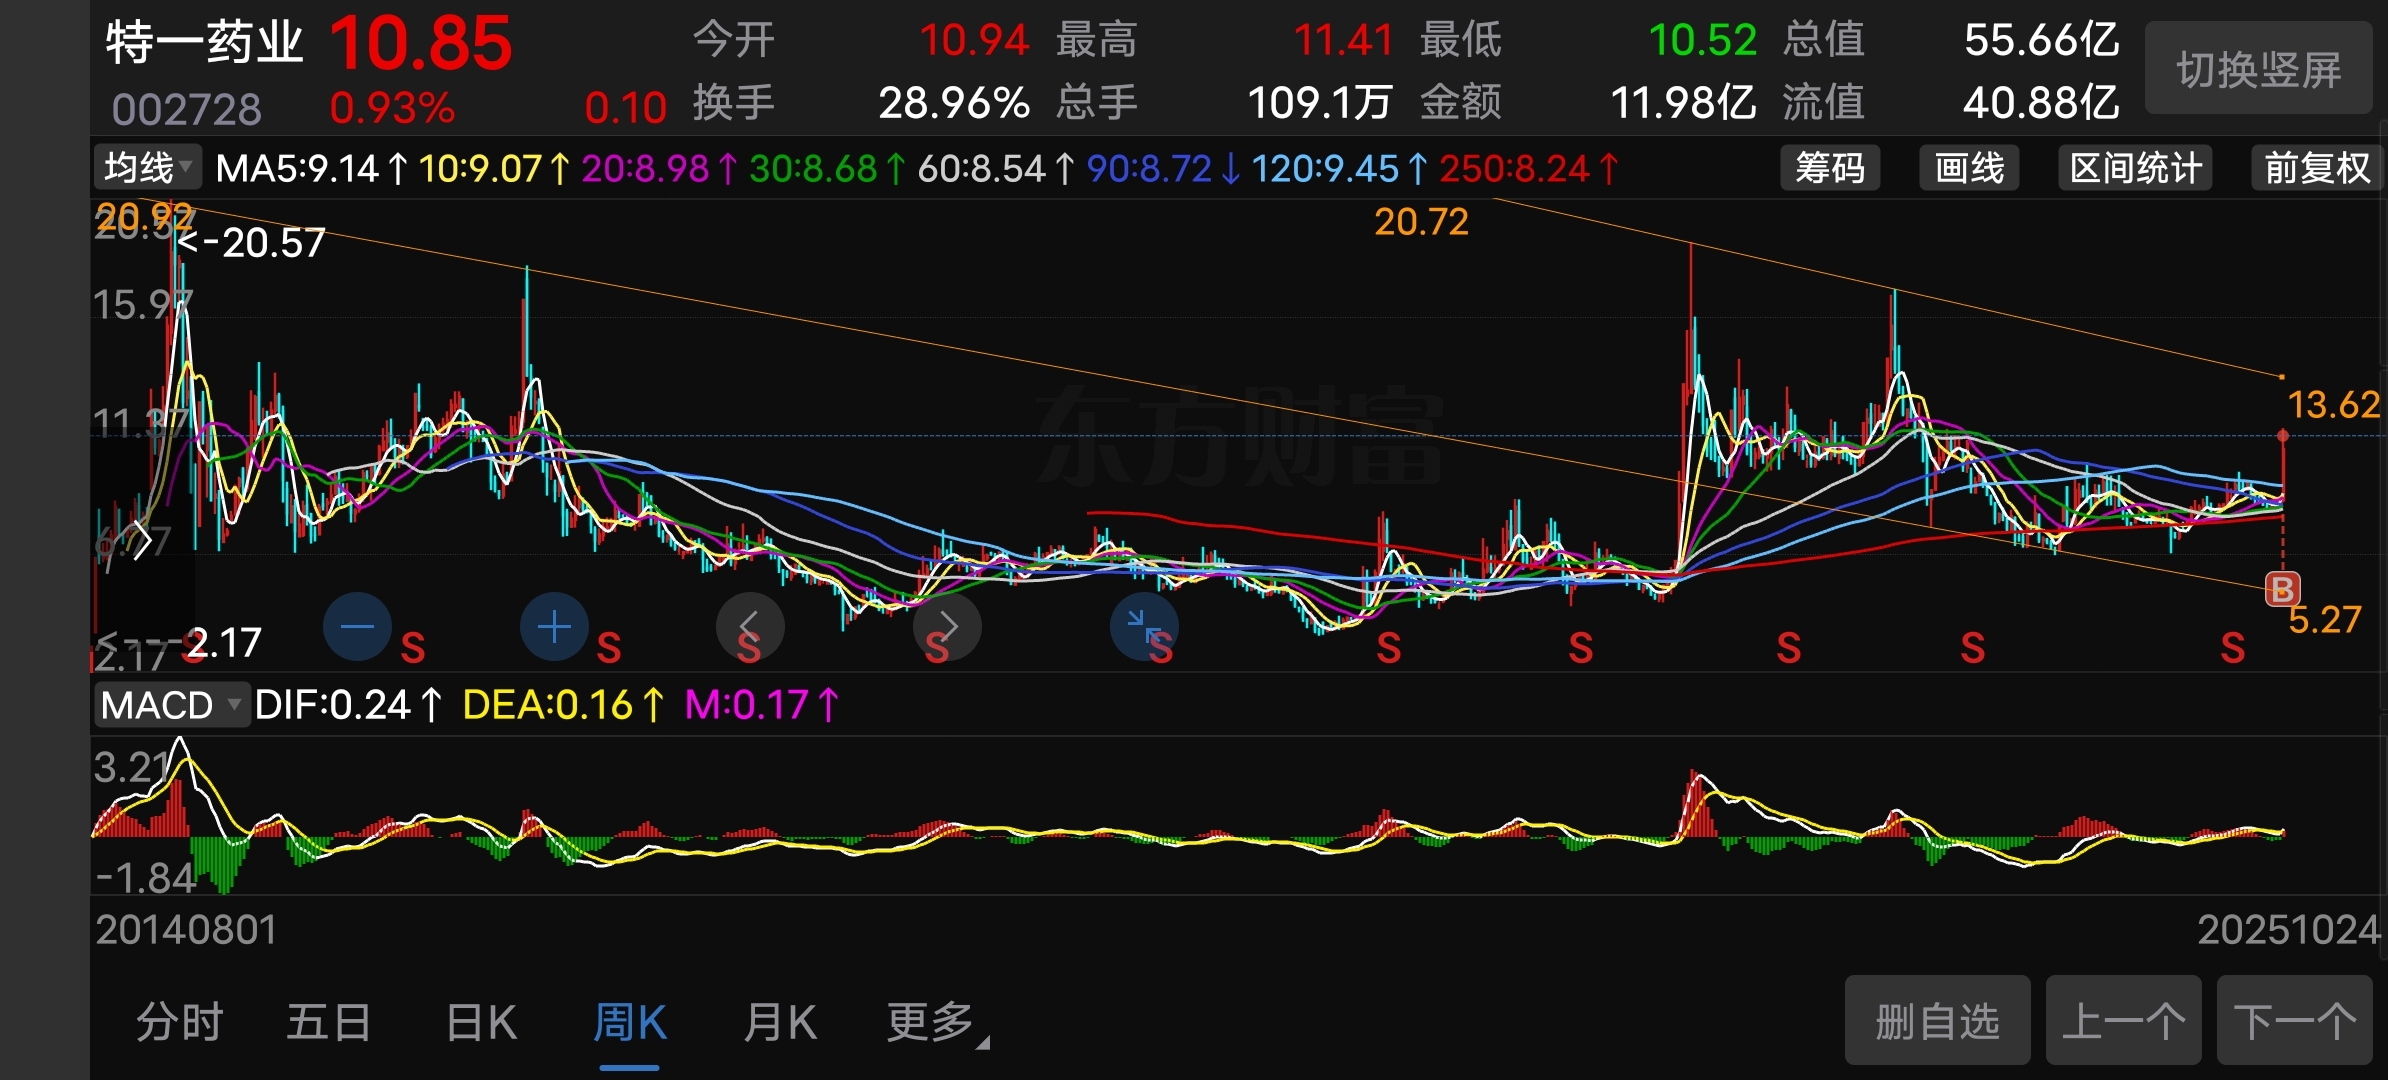The height and width of the screenshot is (1080, 2388).
Task: Tap the shrink arrows collapse icon
Action: tap(1143, 627)
